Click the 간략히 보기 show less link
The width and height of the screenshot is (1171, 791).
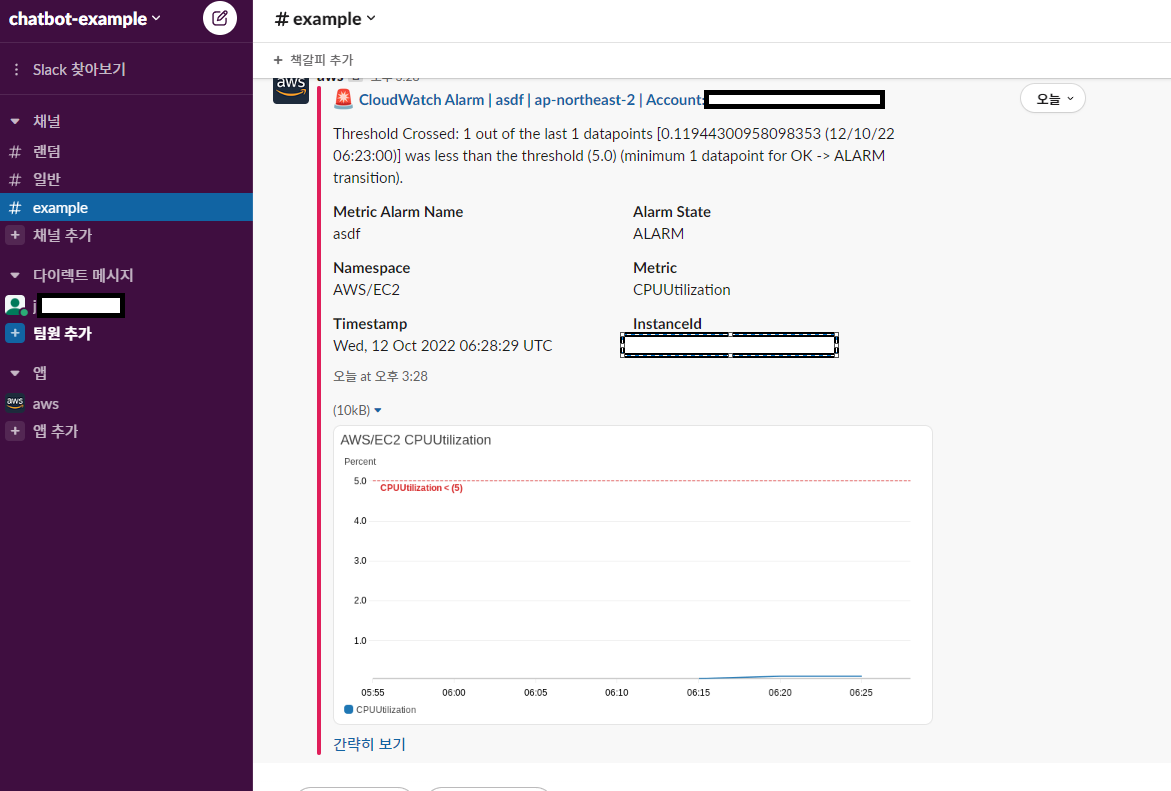(369, 744)
